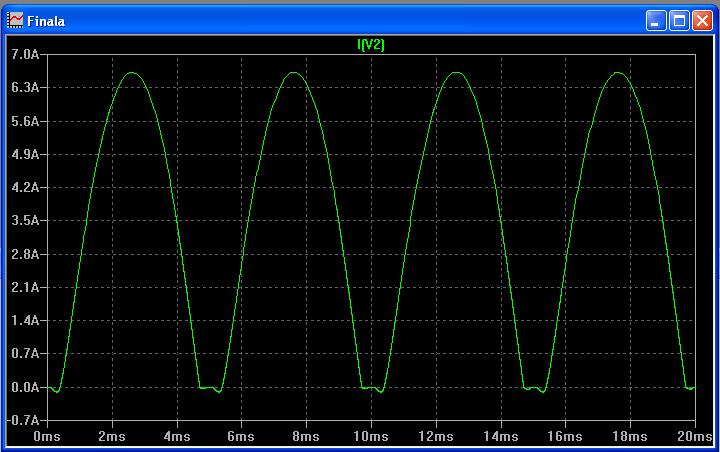Click the 4ms time axis label
The width and height of the screenshot is (720, 452).
(x=177, y=436)
